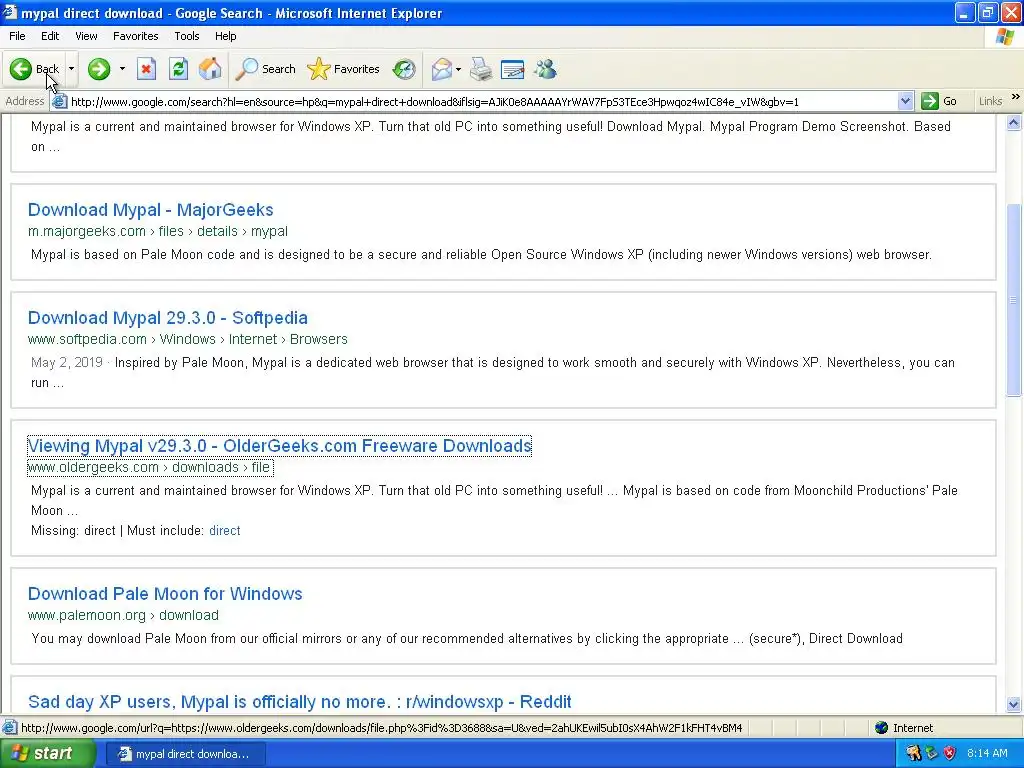The height and width of the screenshot is (768, 1024).
Task: Click the 8:14 AM clock
Action: (987, 753)
